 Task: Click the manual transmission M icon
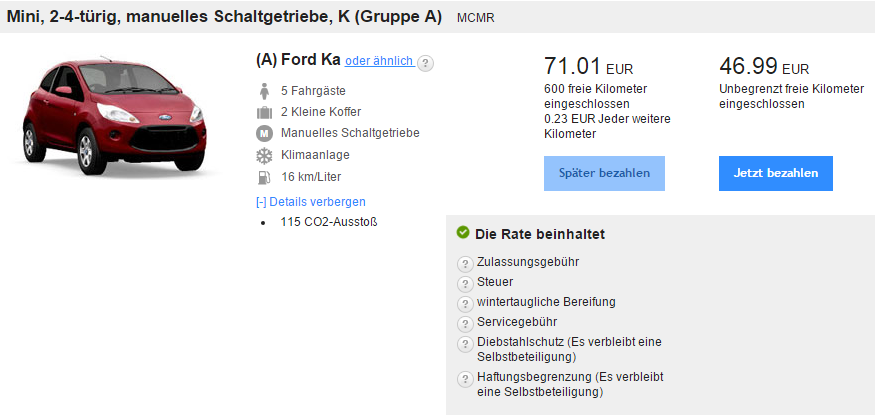point(264,134)
